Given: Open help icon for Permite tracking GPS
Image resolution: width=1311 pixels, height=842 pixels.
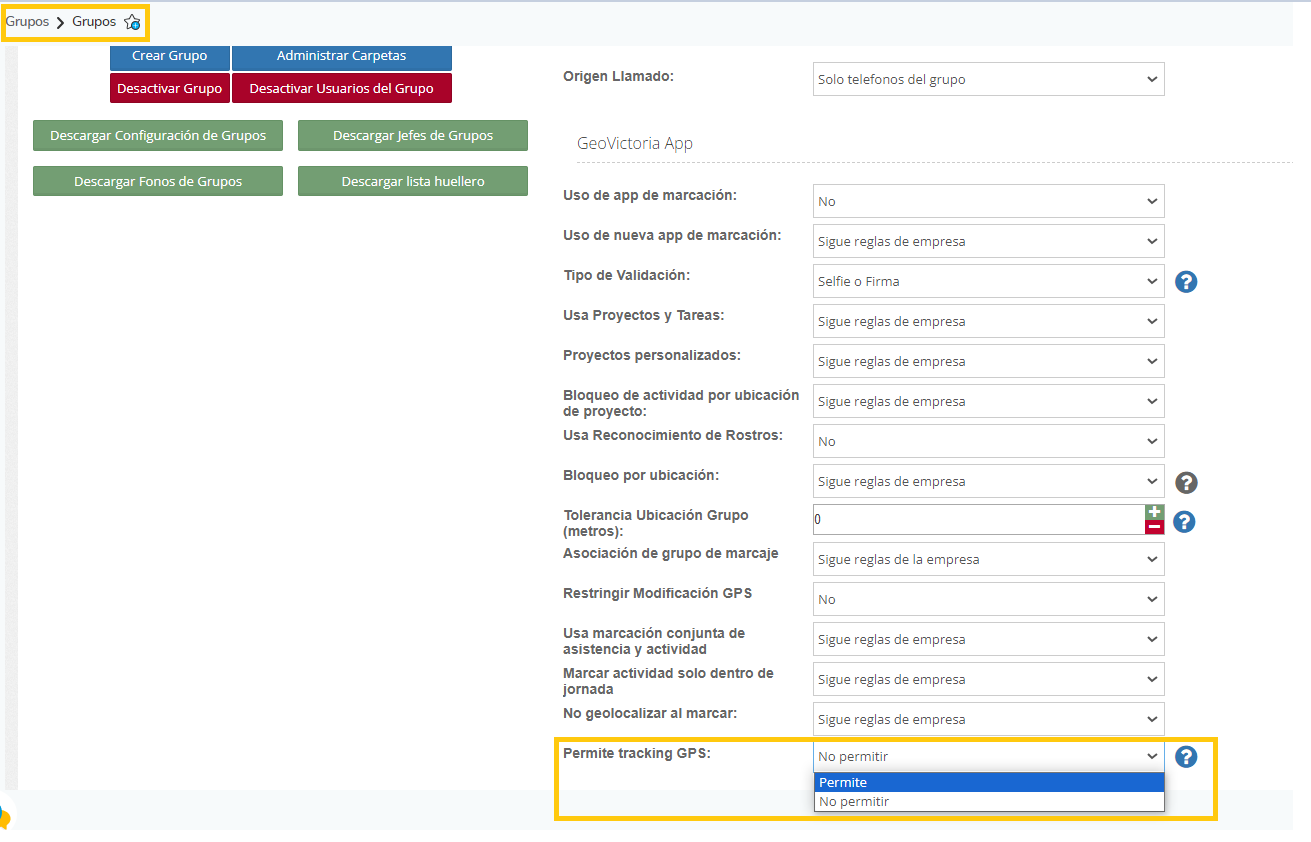Looking at the screenshot, I should point(1185,757).
